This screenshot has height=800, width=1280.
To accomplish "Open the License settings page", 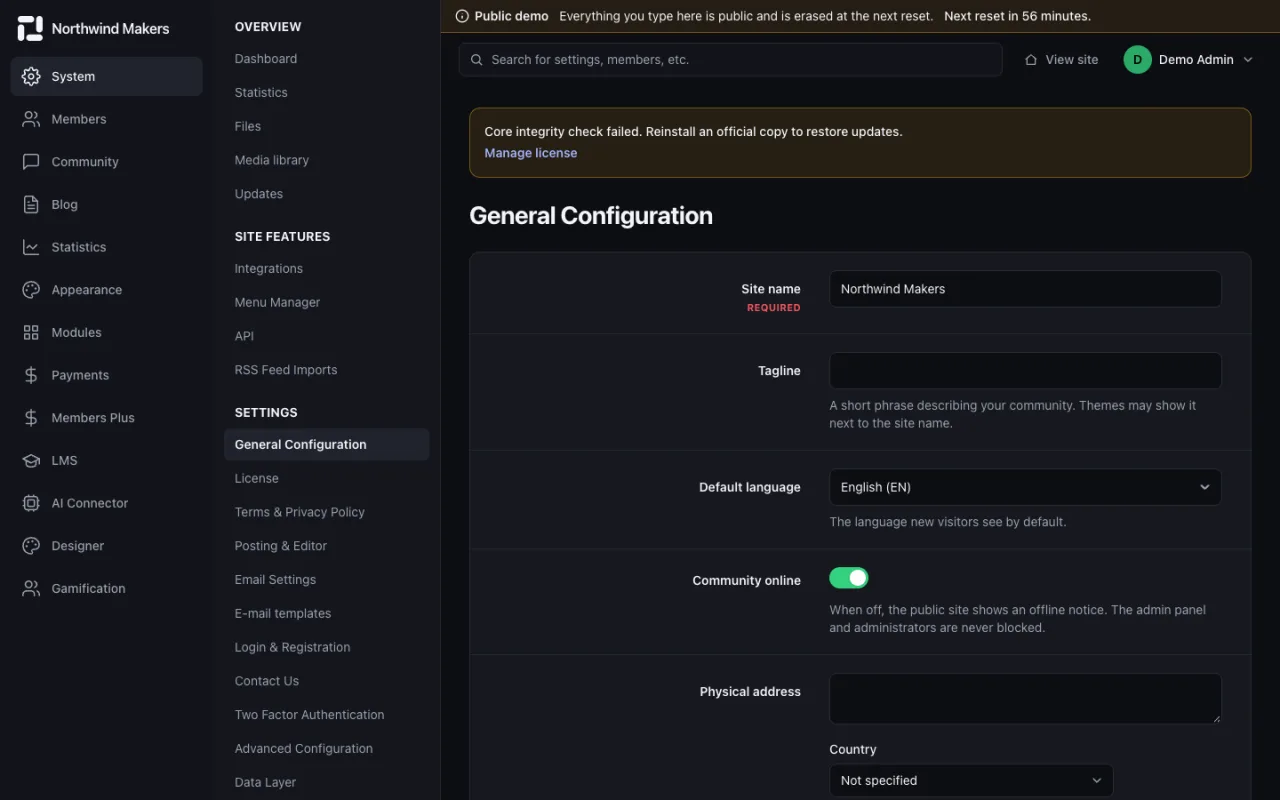I will point(257,478).
